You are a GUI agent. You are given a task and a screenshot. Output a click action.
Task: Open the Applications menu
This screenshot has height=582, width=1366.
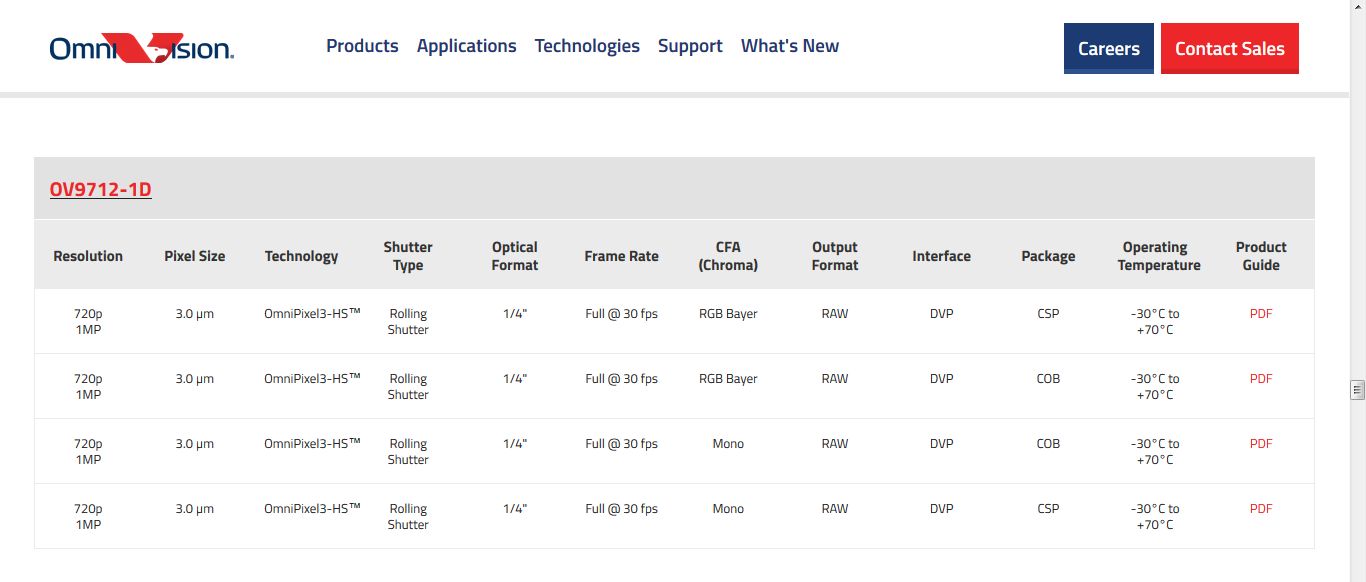466,46
